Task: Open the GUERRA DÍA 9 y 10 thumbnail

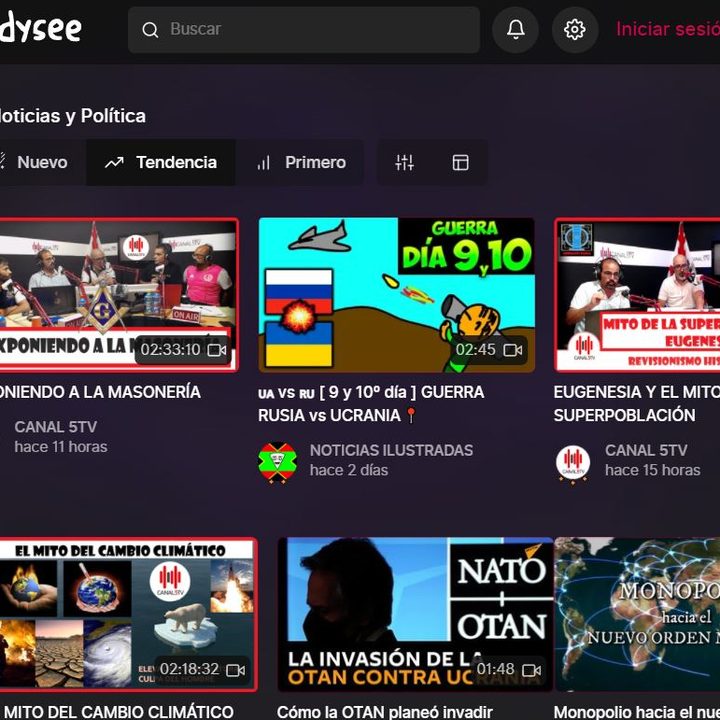Action: 396,295
